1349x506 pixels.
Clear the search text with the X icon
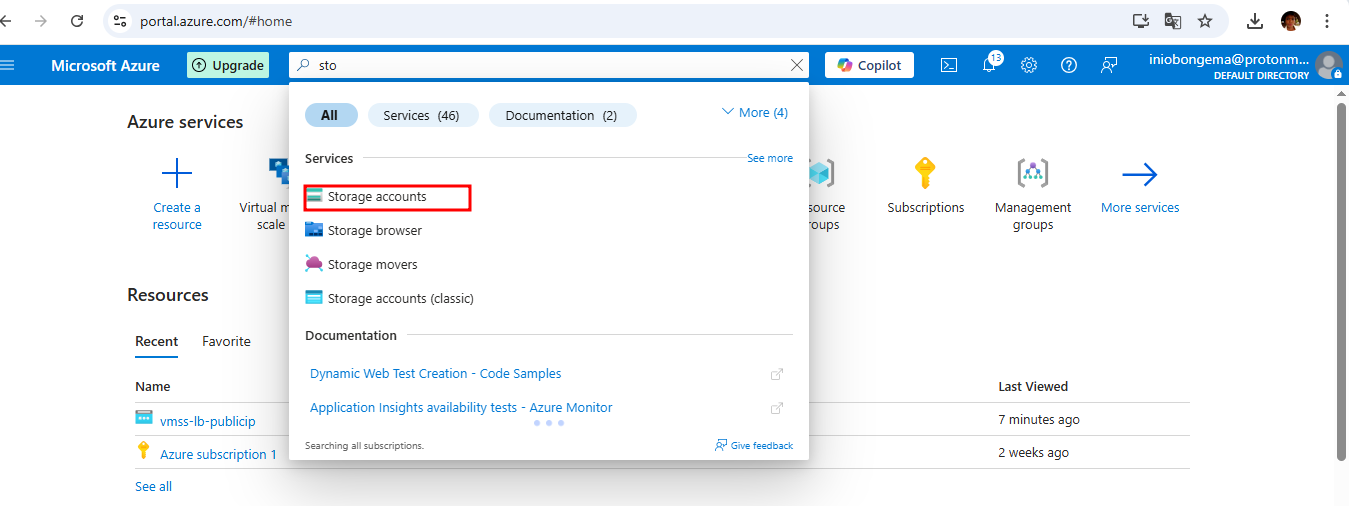(x=797, y=65)
